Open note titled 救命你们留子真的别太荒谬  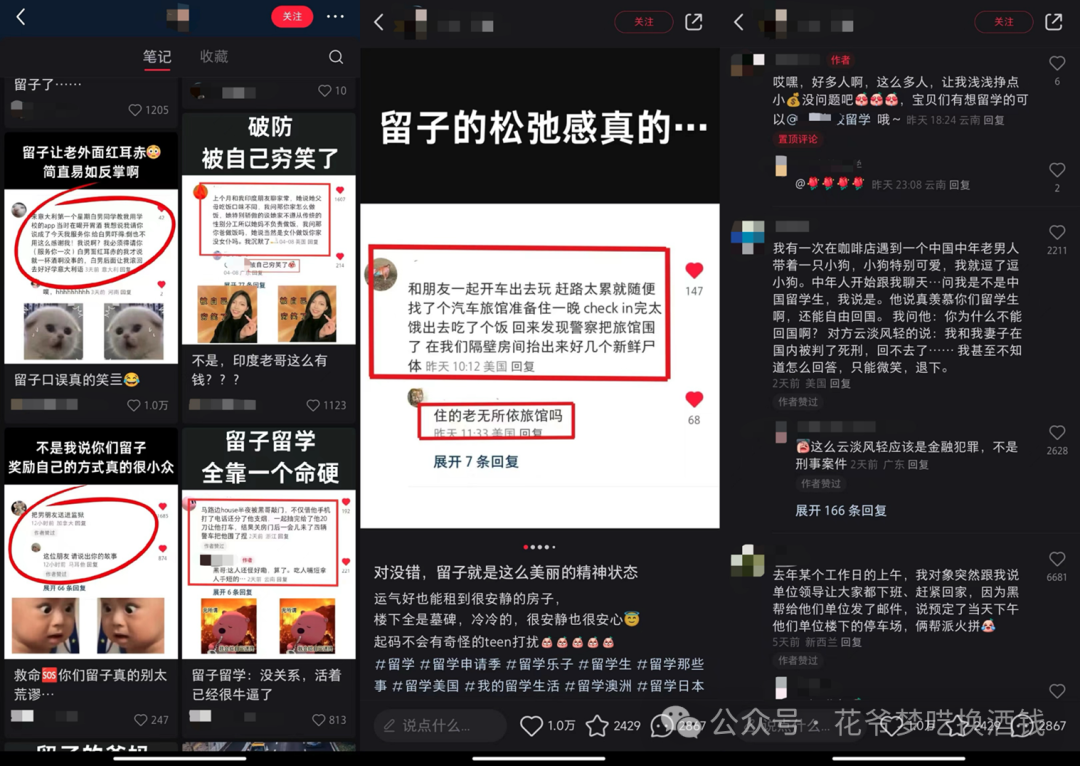point(90,684)
